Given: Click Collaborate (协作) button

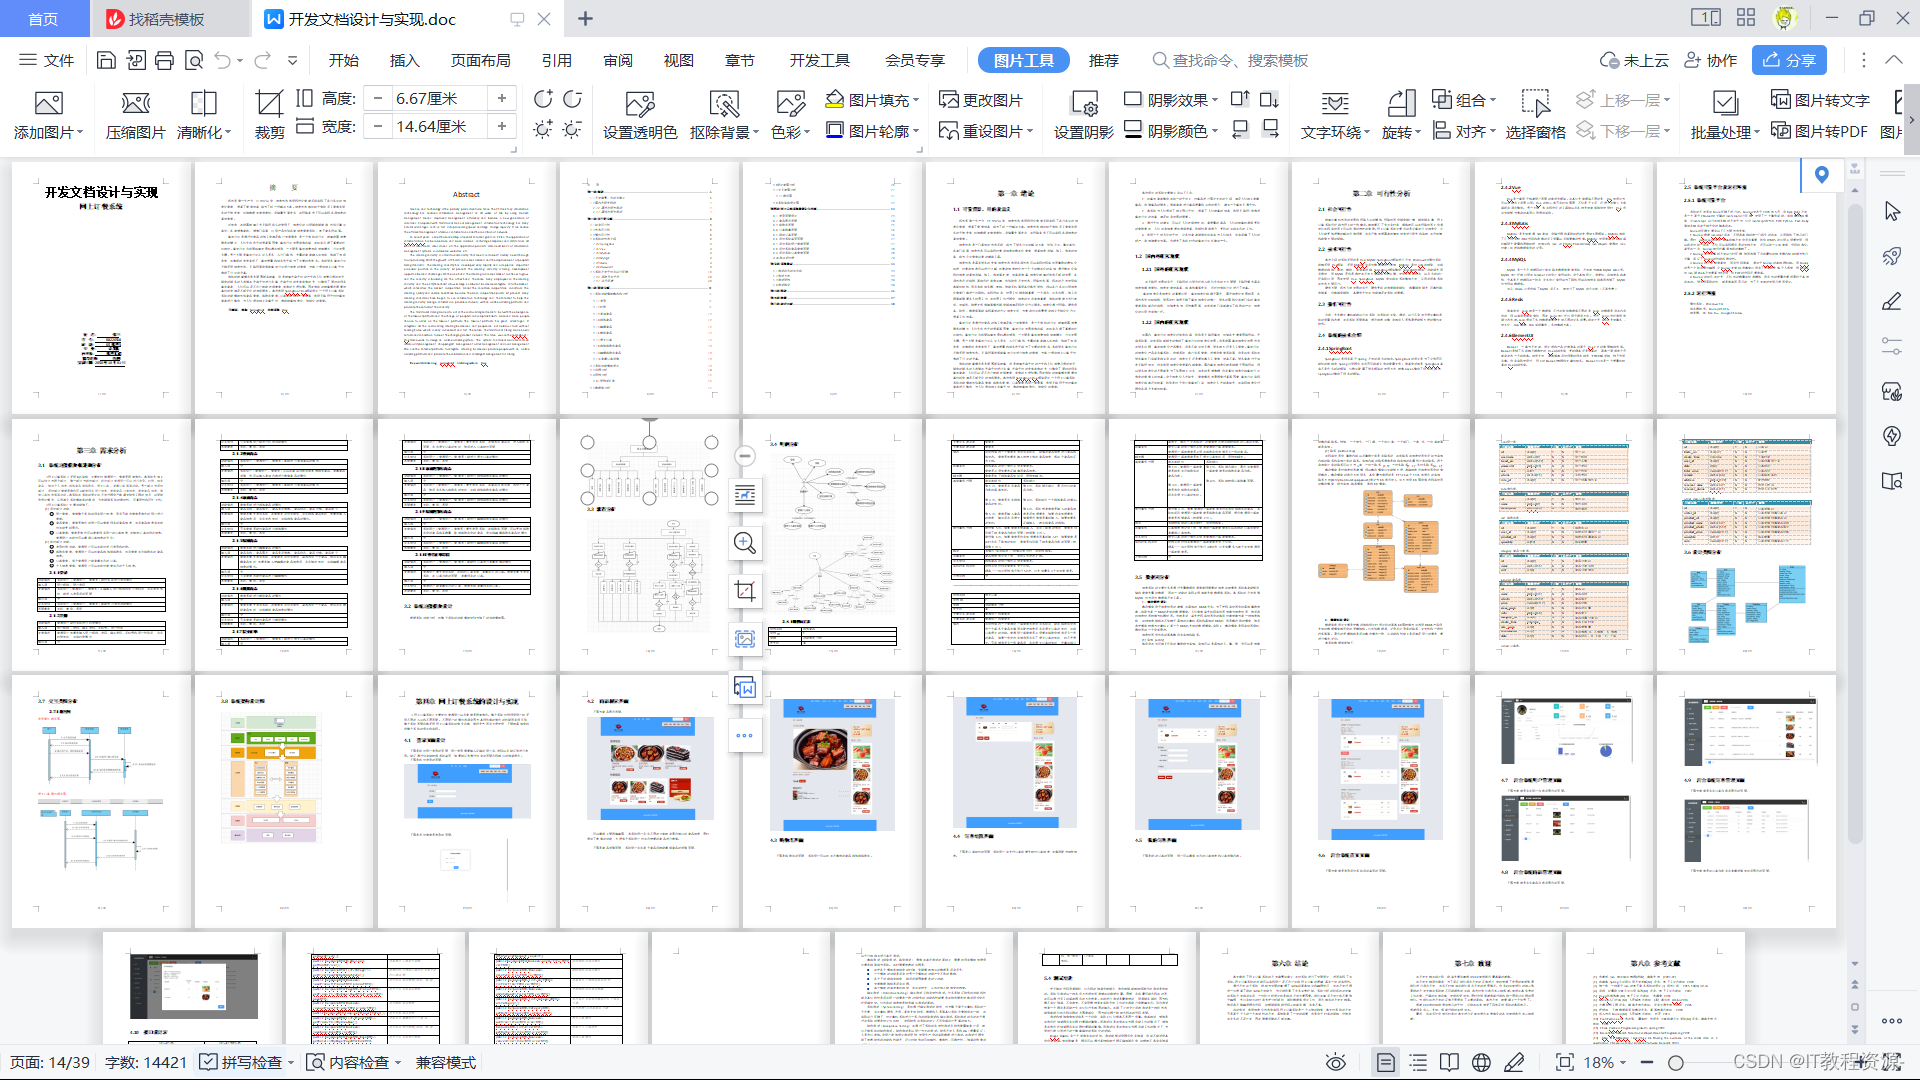Looking at the screenshot, I should click(1711, 60).
